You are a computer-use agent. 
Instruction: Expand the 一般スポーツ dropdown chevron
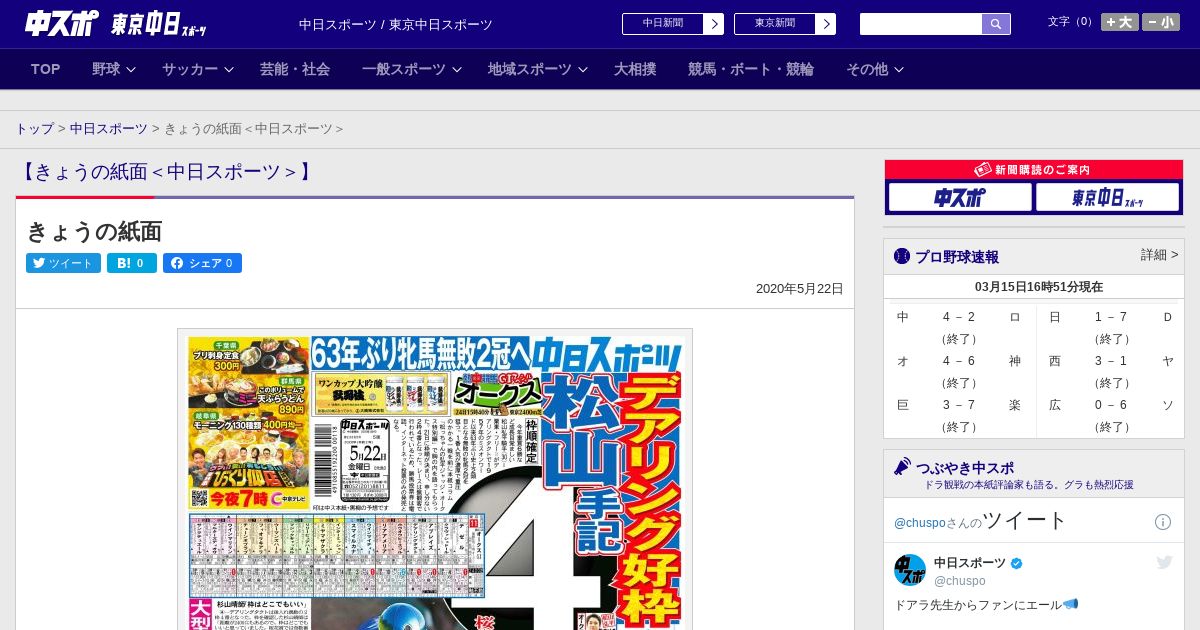pos(457,69)
